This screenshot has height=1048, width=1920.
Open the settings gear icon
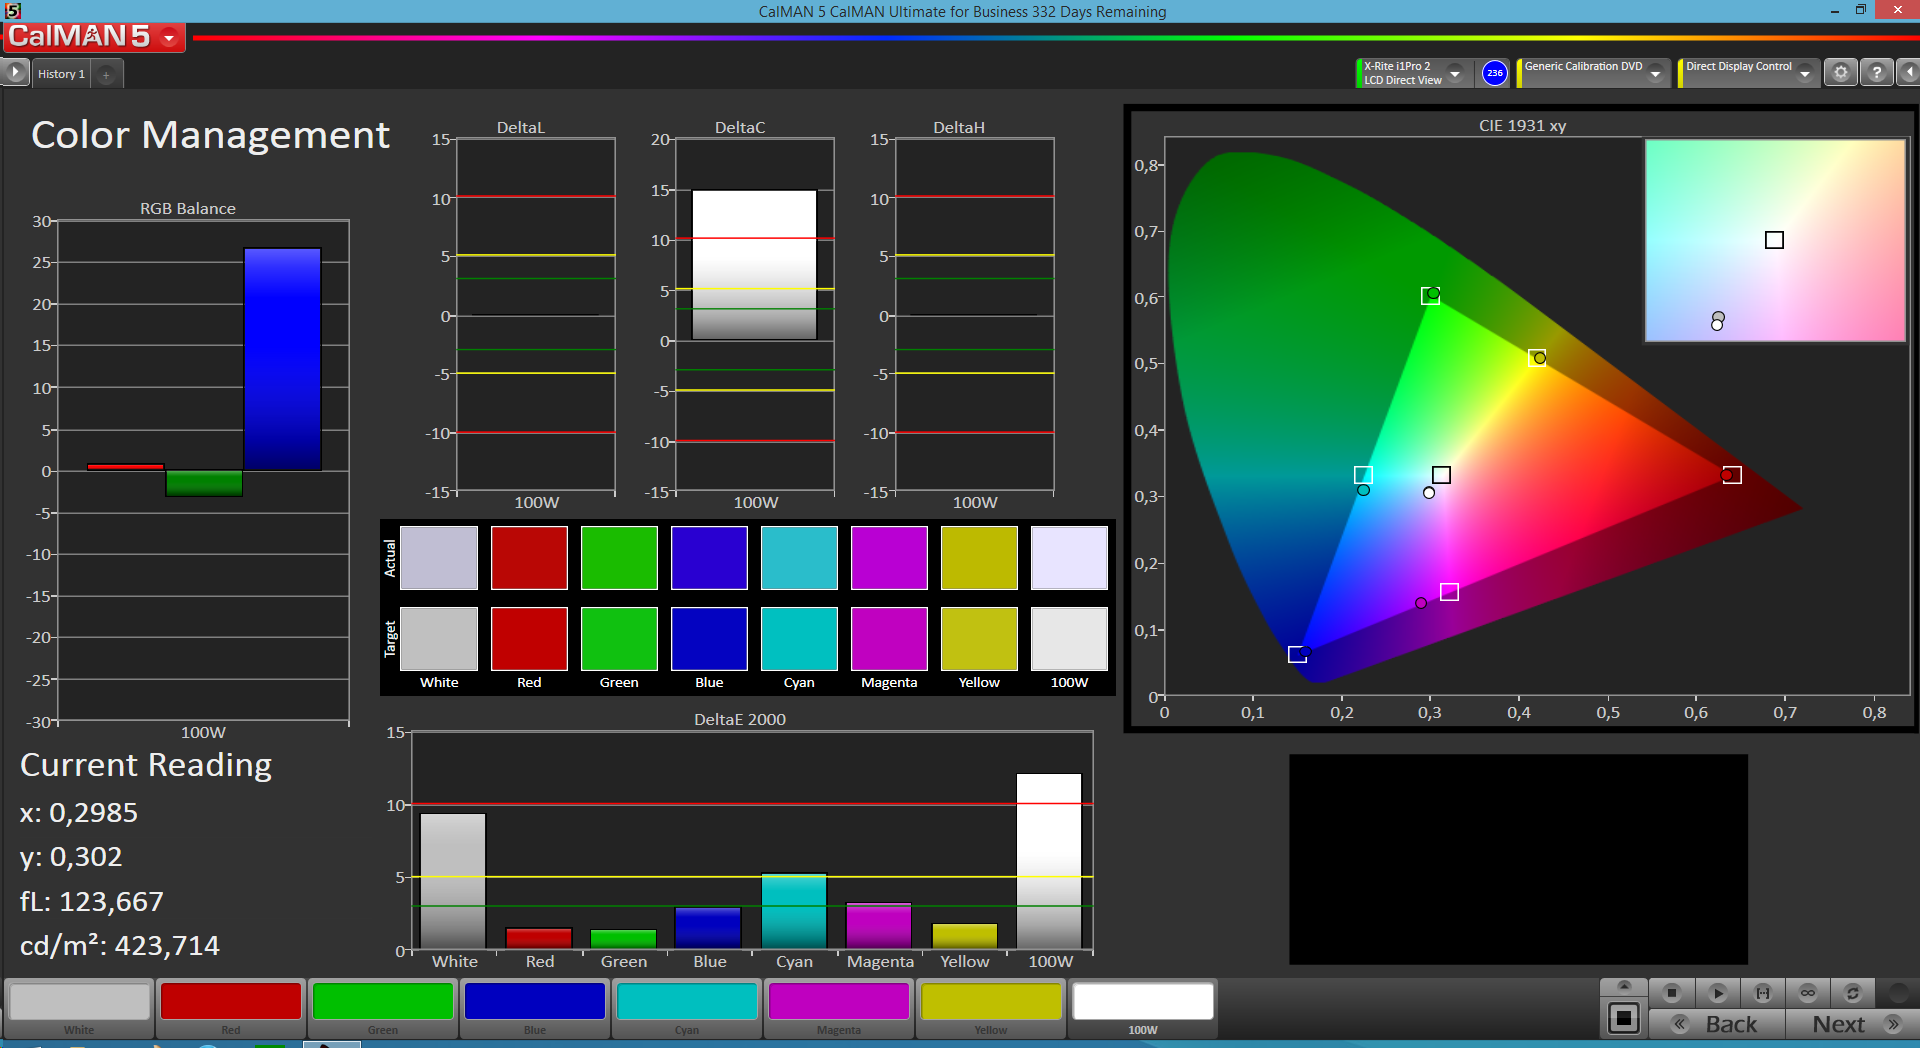[x=1840, y=73]
